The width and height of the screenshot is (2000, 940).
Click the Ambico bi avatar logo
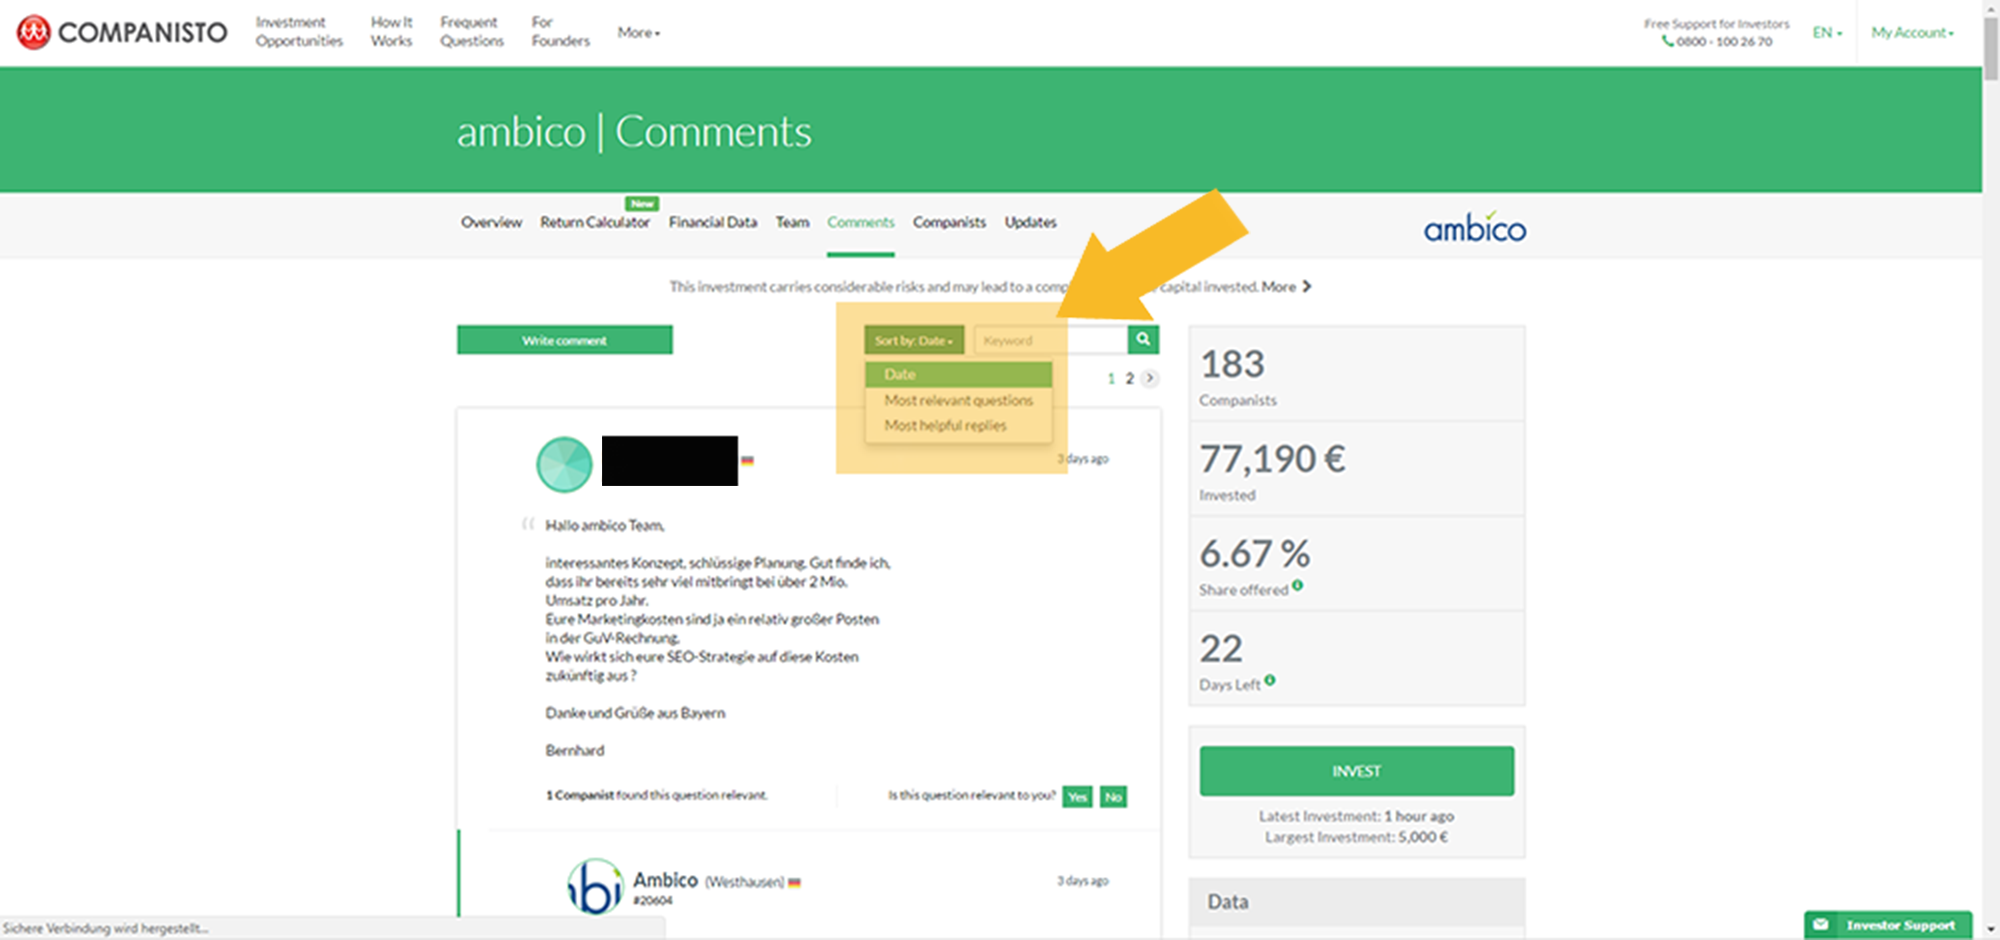pyautogui.click(x=595, y=886)
